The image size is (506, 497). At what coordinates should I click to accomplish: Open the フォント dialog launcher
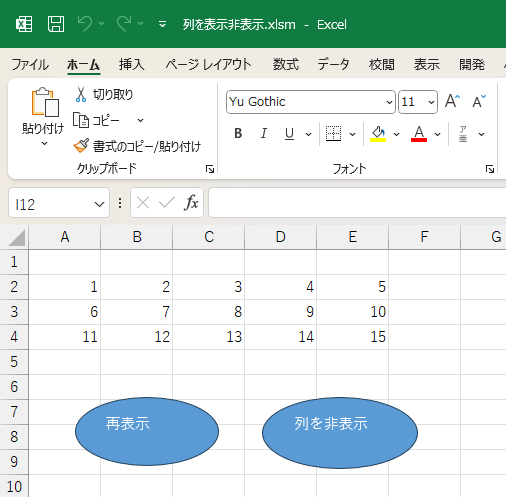490,169
